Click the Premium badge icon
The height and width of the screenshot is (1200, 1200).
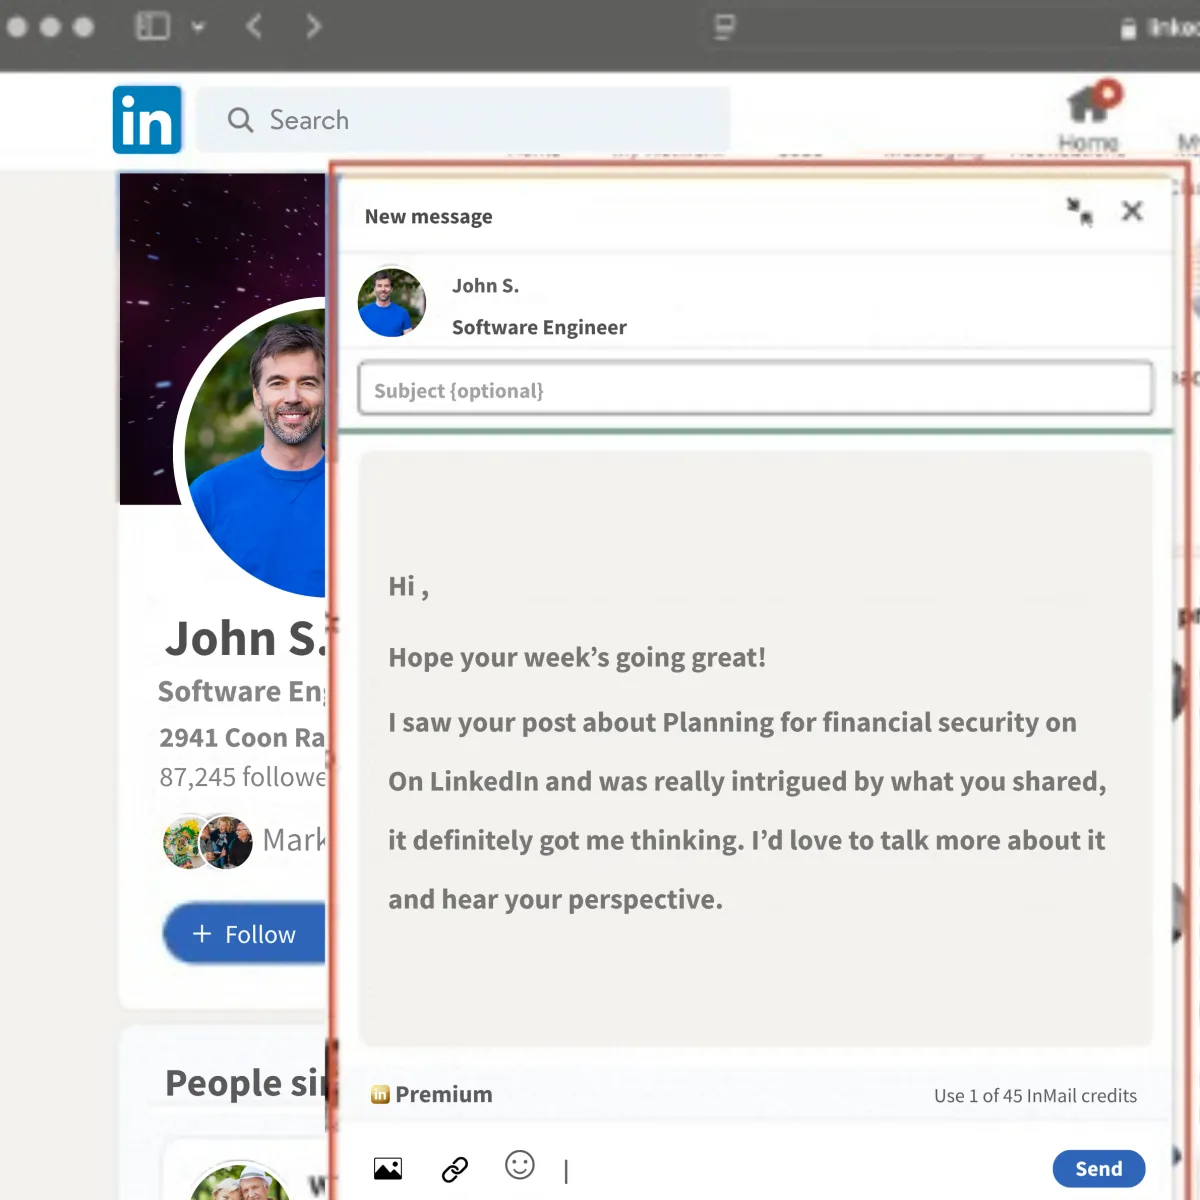380,1095
